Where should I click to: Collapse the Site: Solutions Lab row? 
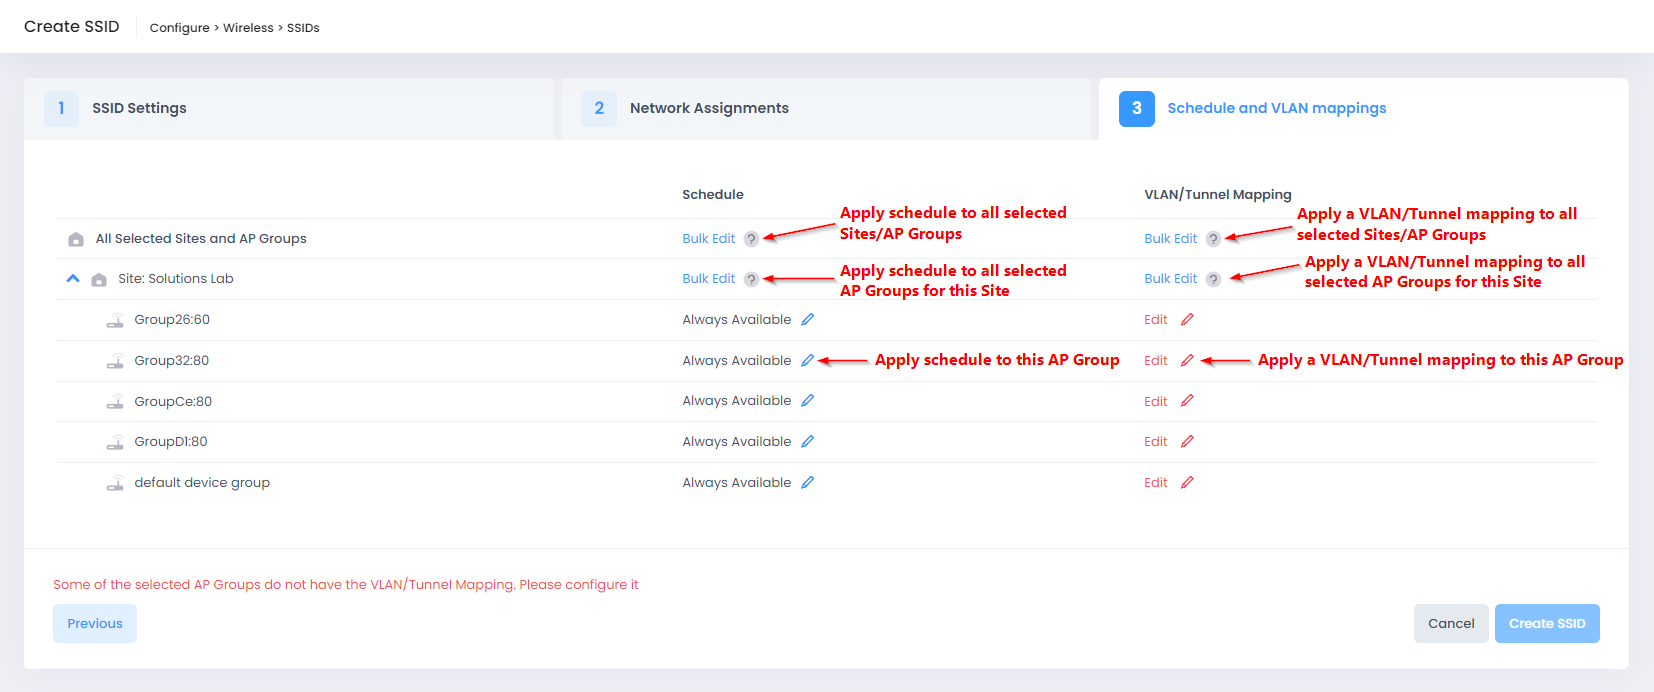click(x=73, y=279)
